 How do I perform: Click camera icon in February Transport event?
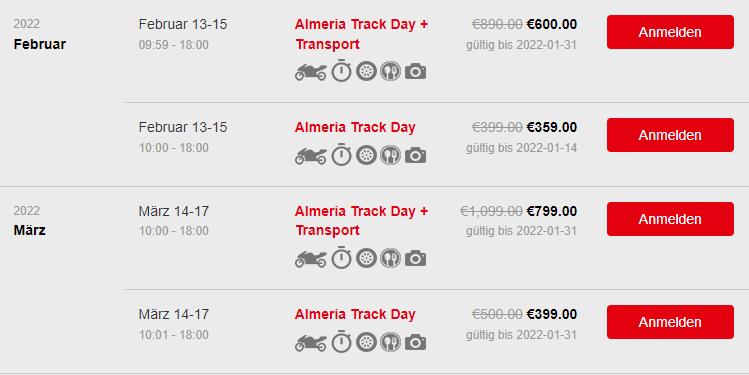416,72
